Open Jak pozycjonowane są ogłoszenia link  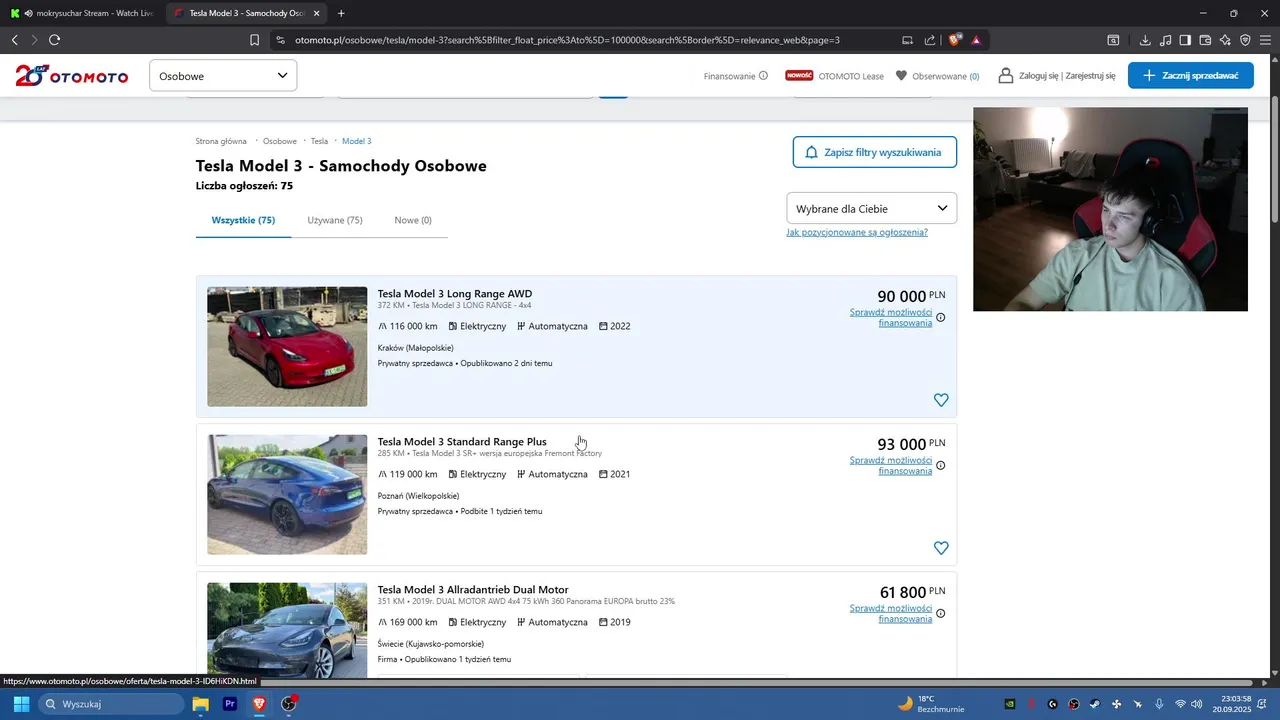(x=857, y=232)
